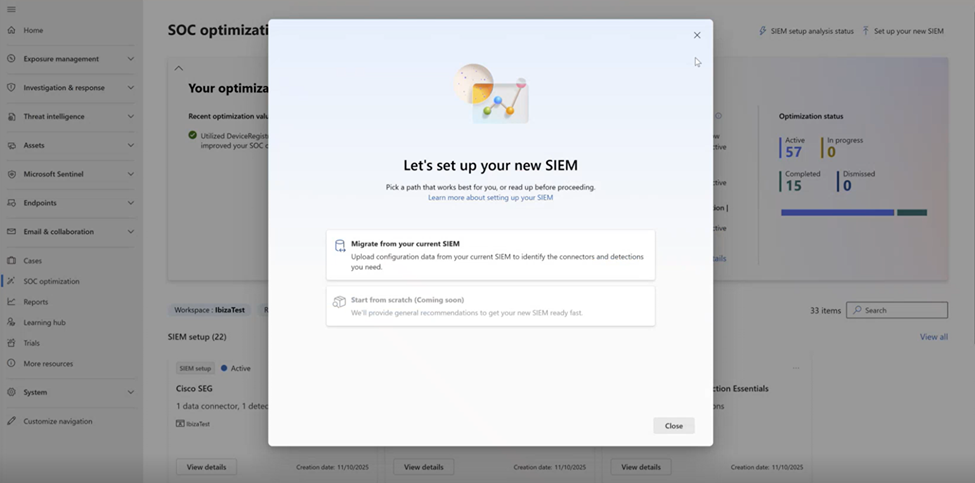Expand the Threat intelligence chevron
975x483 pixels.
131,116
